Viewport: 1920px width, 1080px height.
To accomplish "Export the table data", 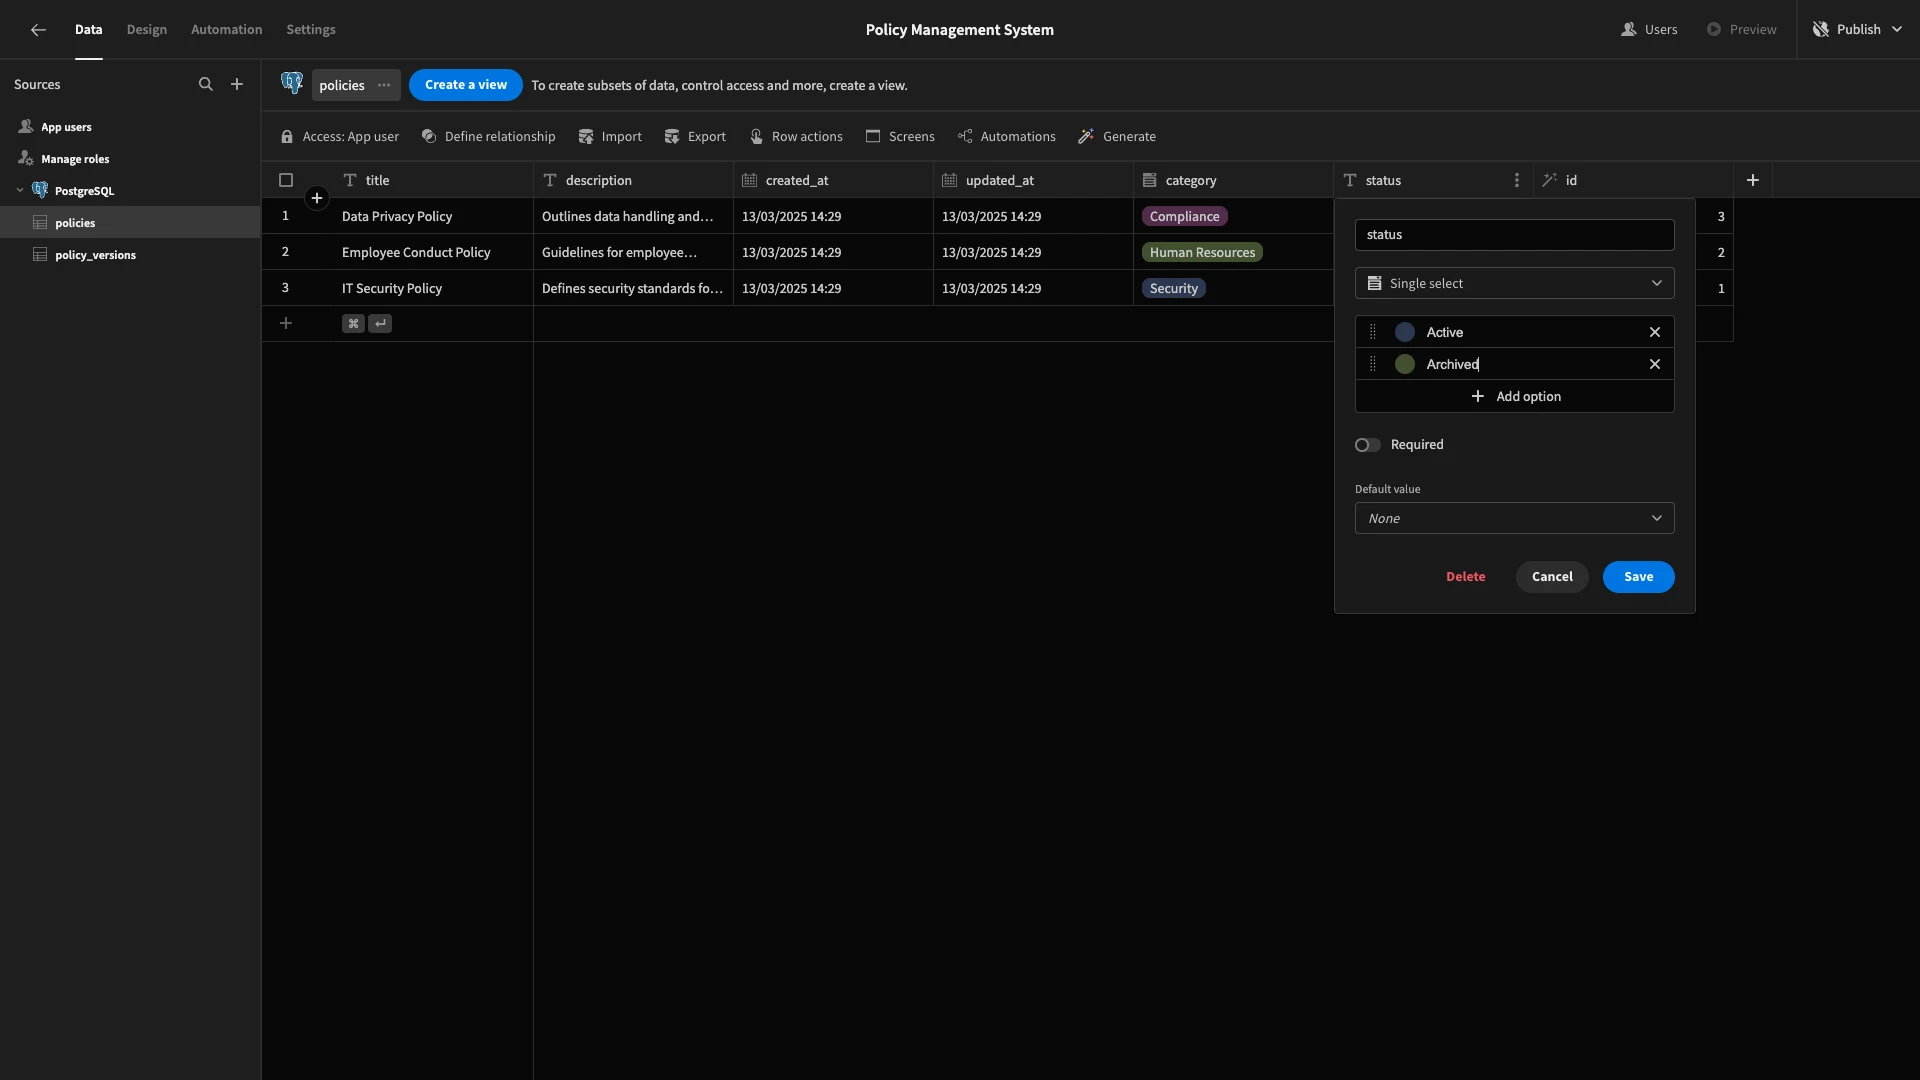I will [695, 137].
